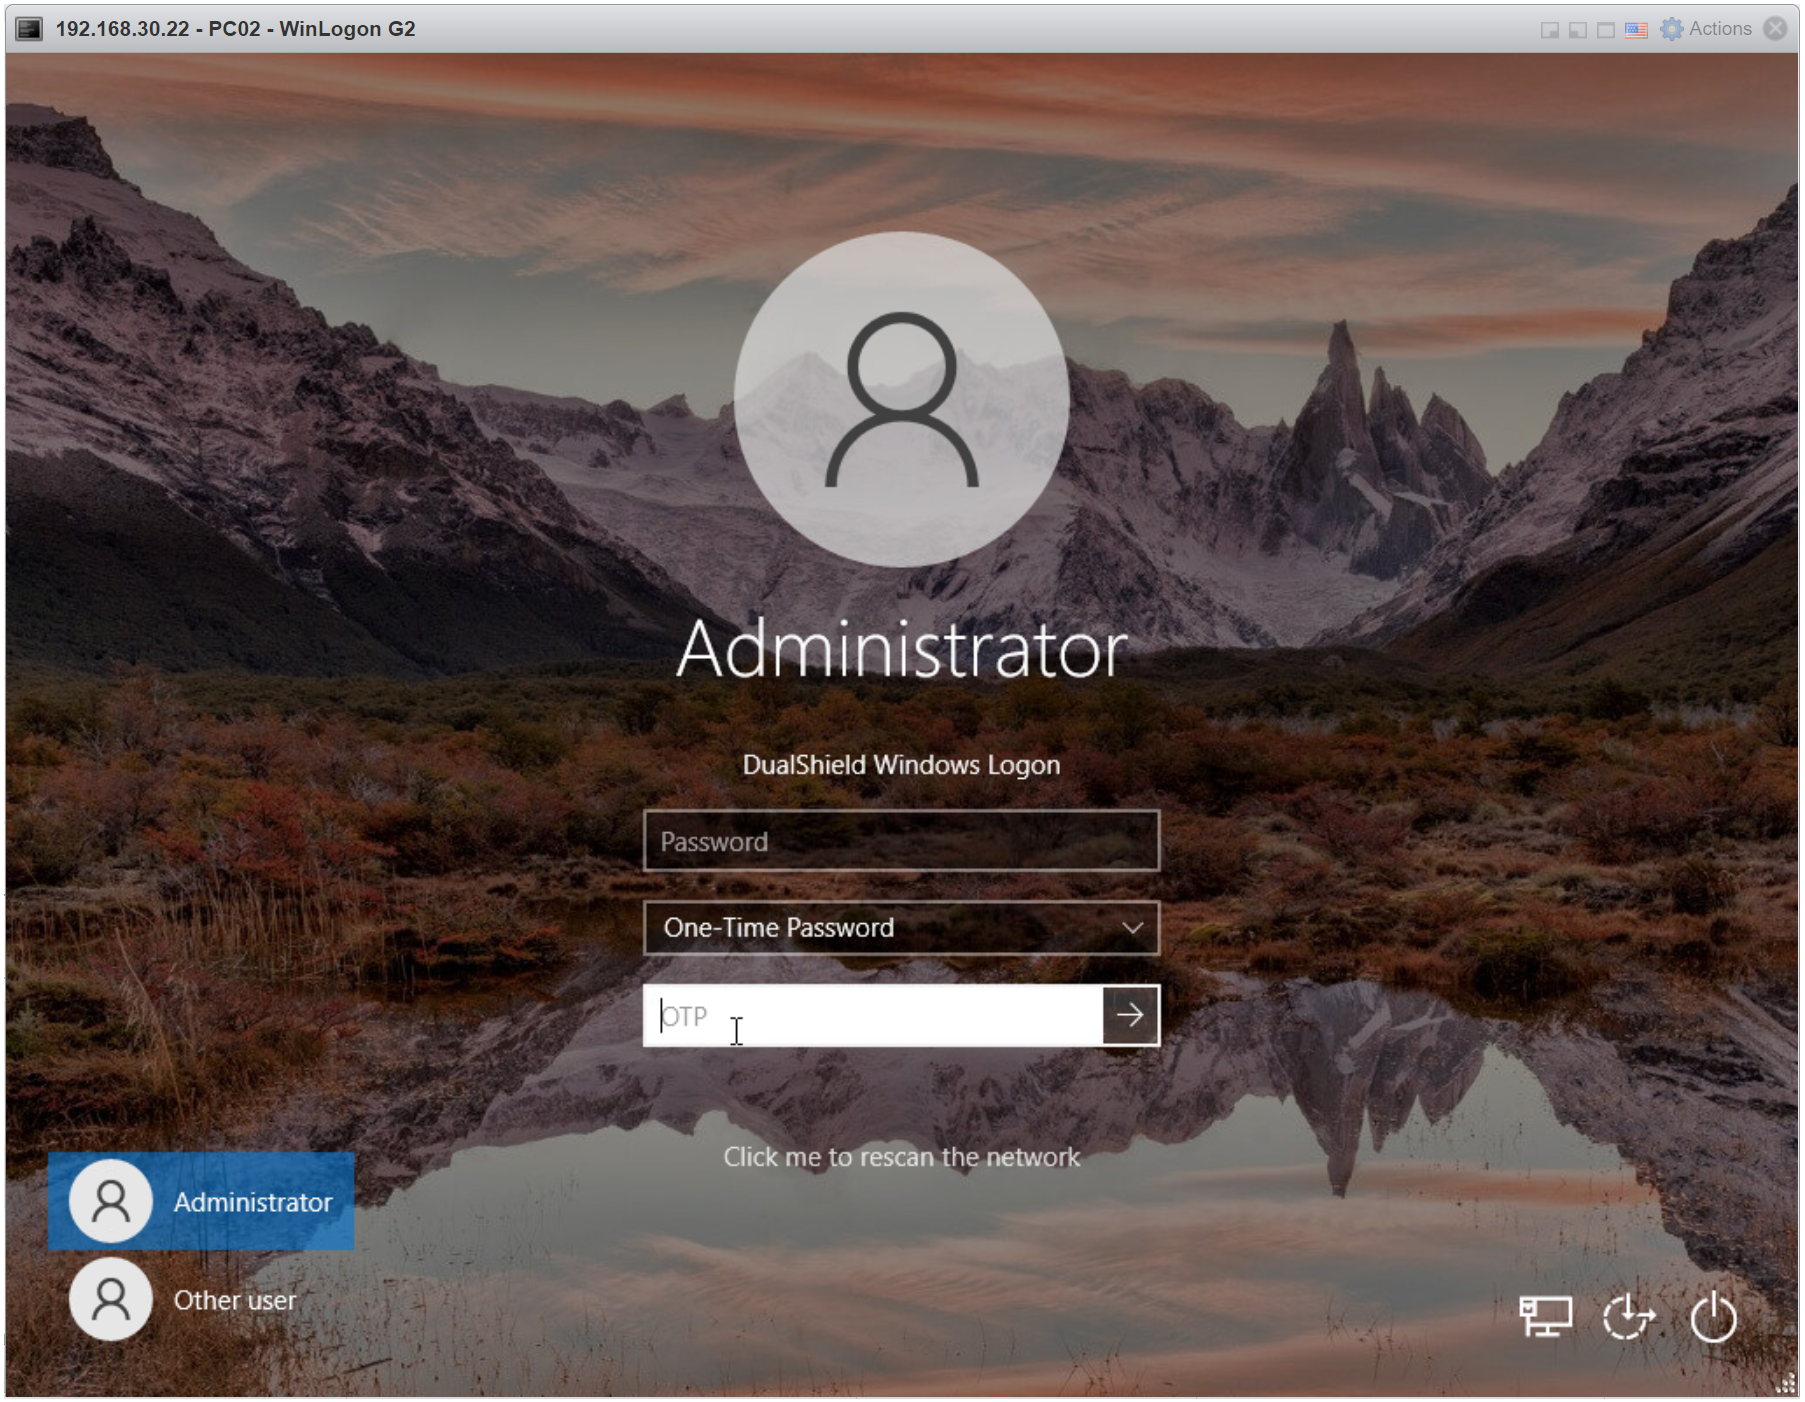Click the middle window-size icon in title bar
Viewport: 1805px width, 1402px height.
click(x=1577, y=30)
